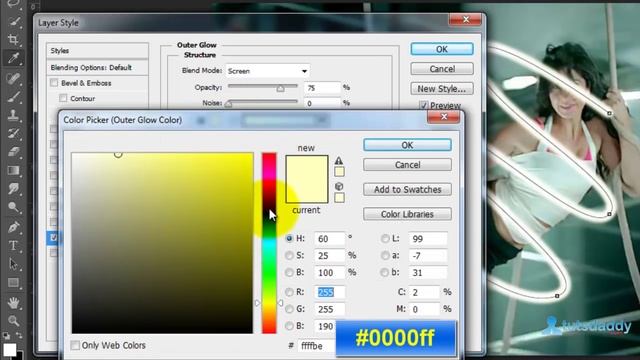Viewport: 640px width, 360px height.
Task: Select the S saturation radio button
Action: coord(289,256)
